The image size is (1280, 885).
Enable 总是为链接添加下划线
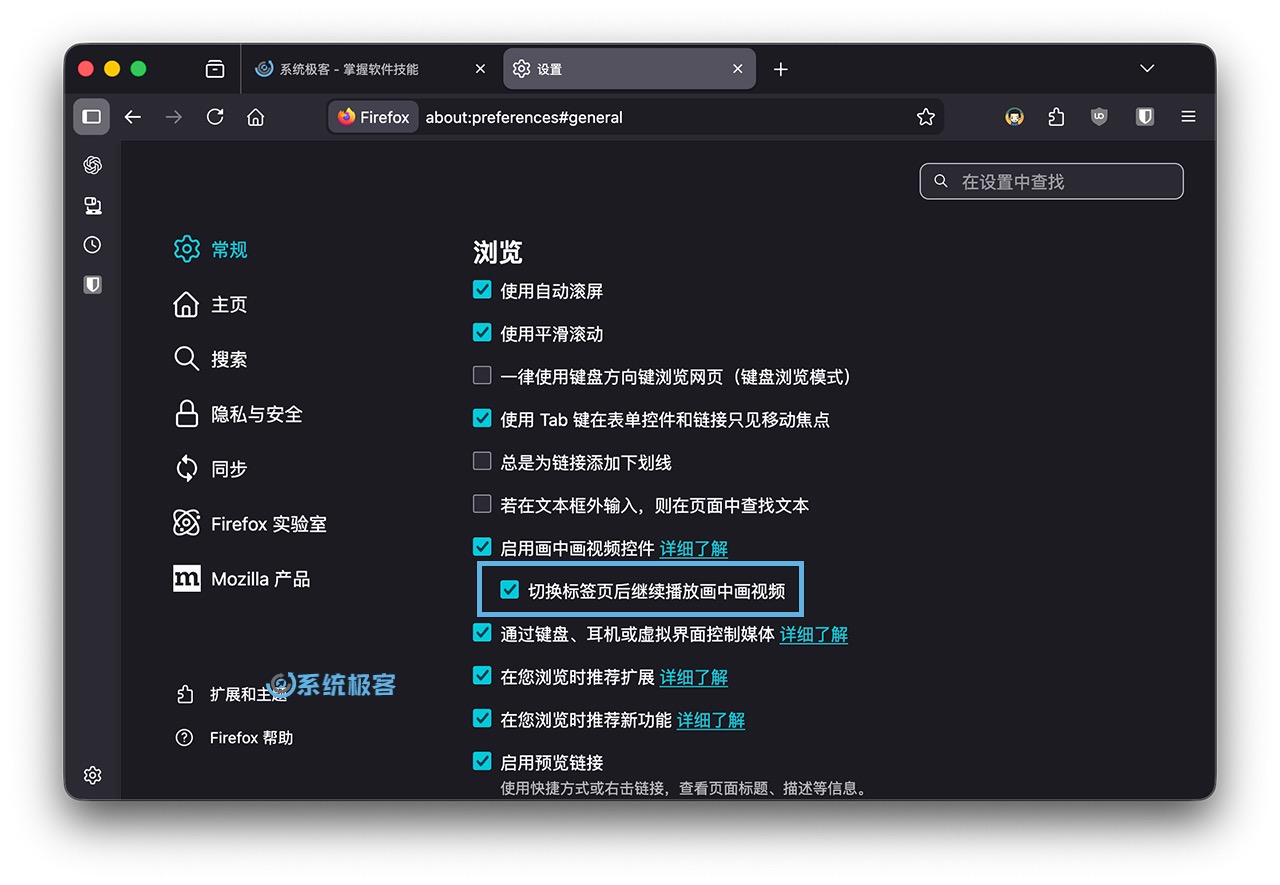click(482, 461)
